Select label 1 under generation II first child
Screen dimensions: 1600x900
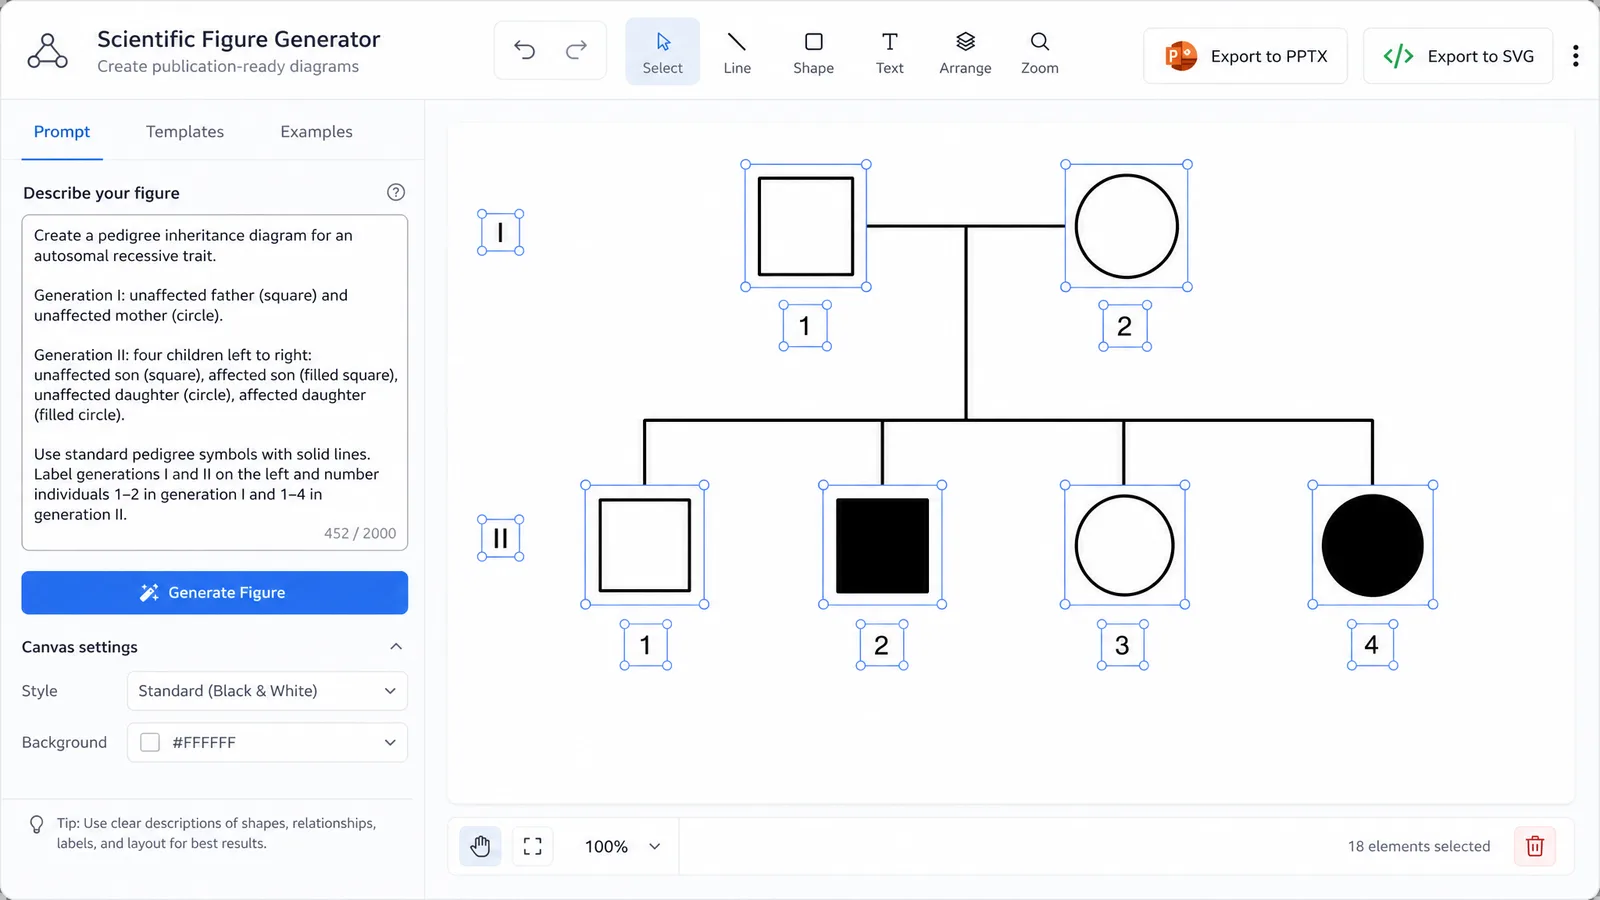646,645
